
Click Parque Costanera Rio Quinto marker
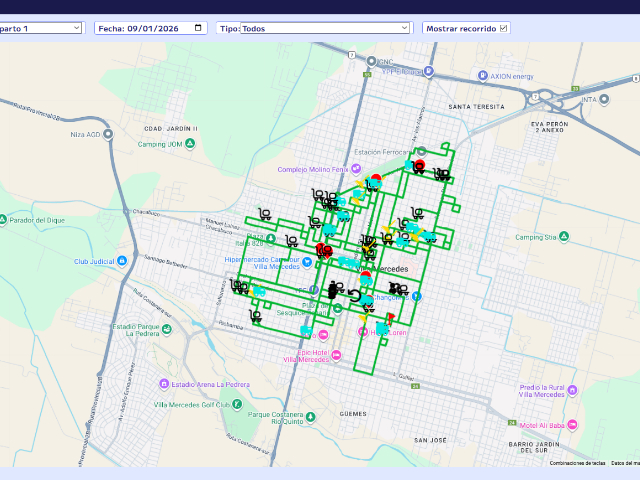tap(312, 414)
